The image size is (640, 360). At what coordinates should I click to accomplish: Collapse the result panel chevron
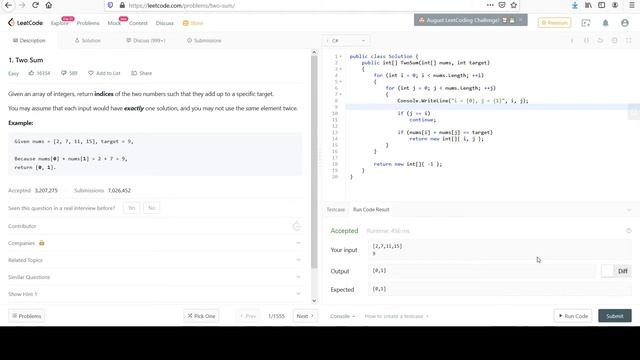pos(629,210)
